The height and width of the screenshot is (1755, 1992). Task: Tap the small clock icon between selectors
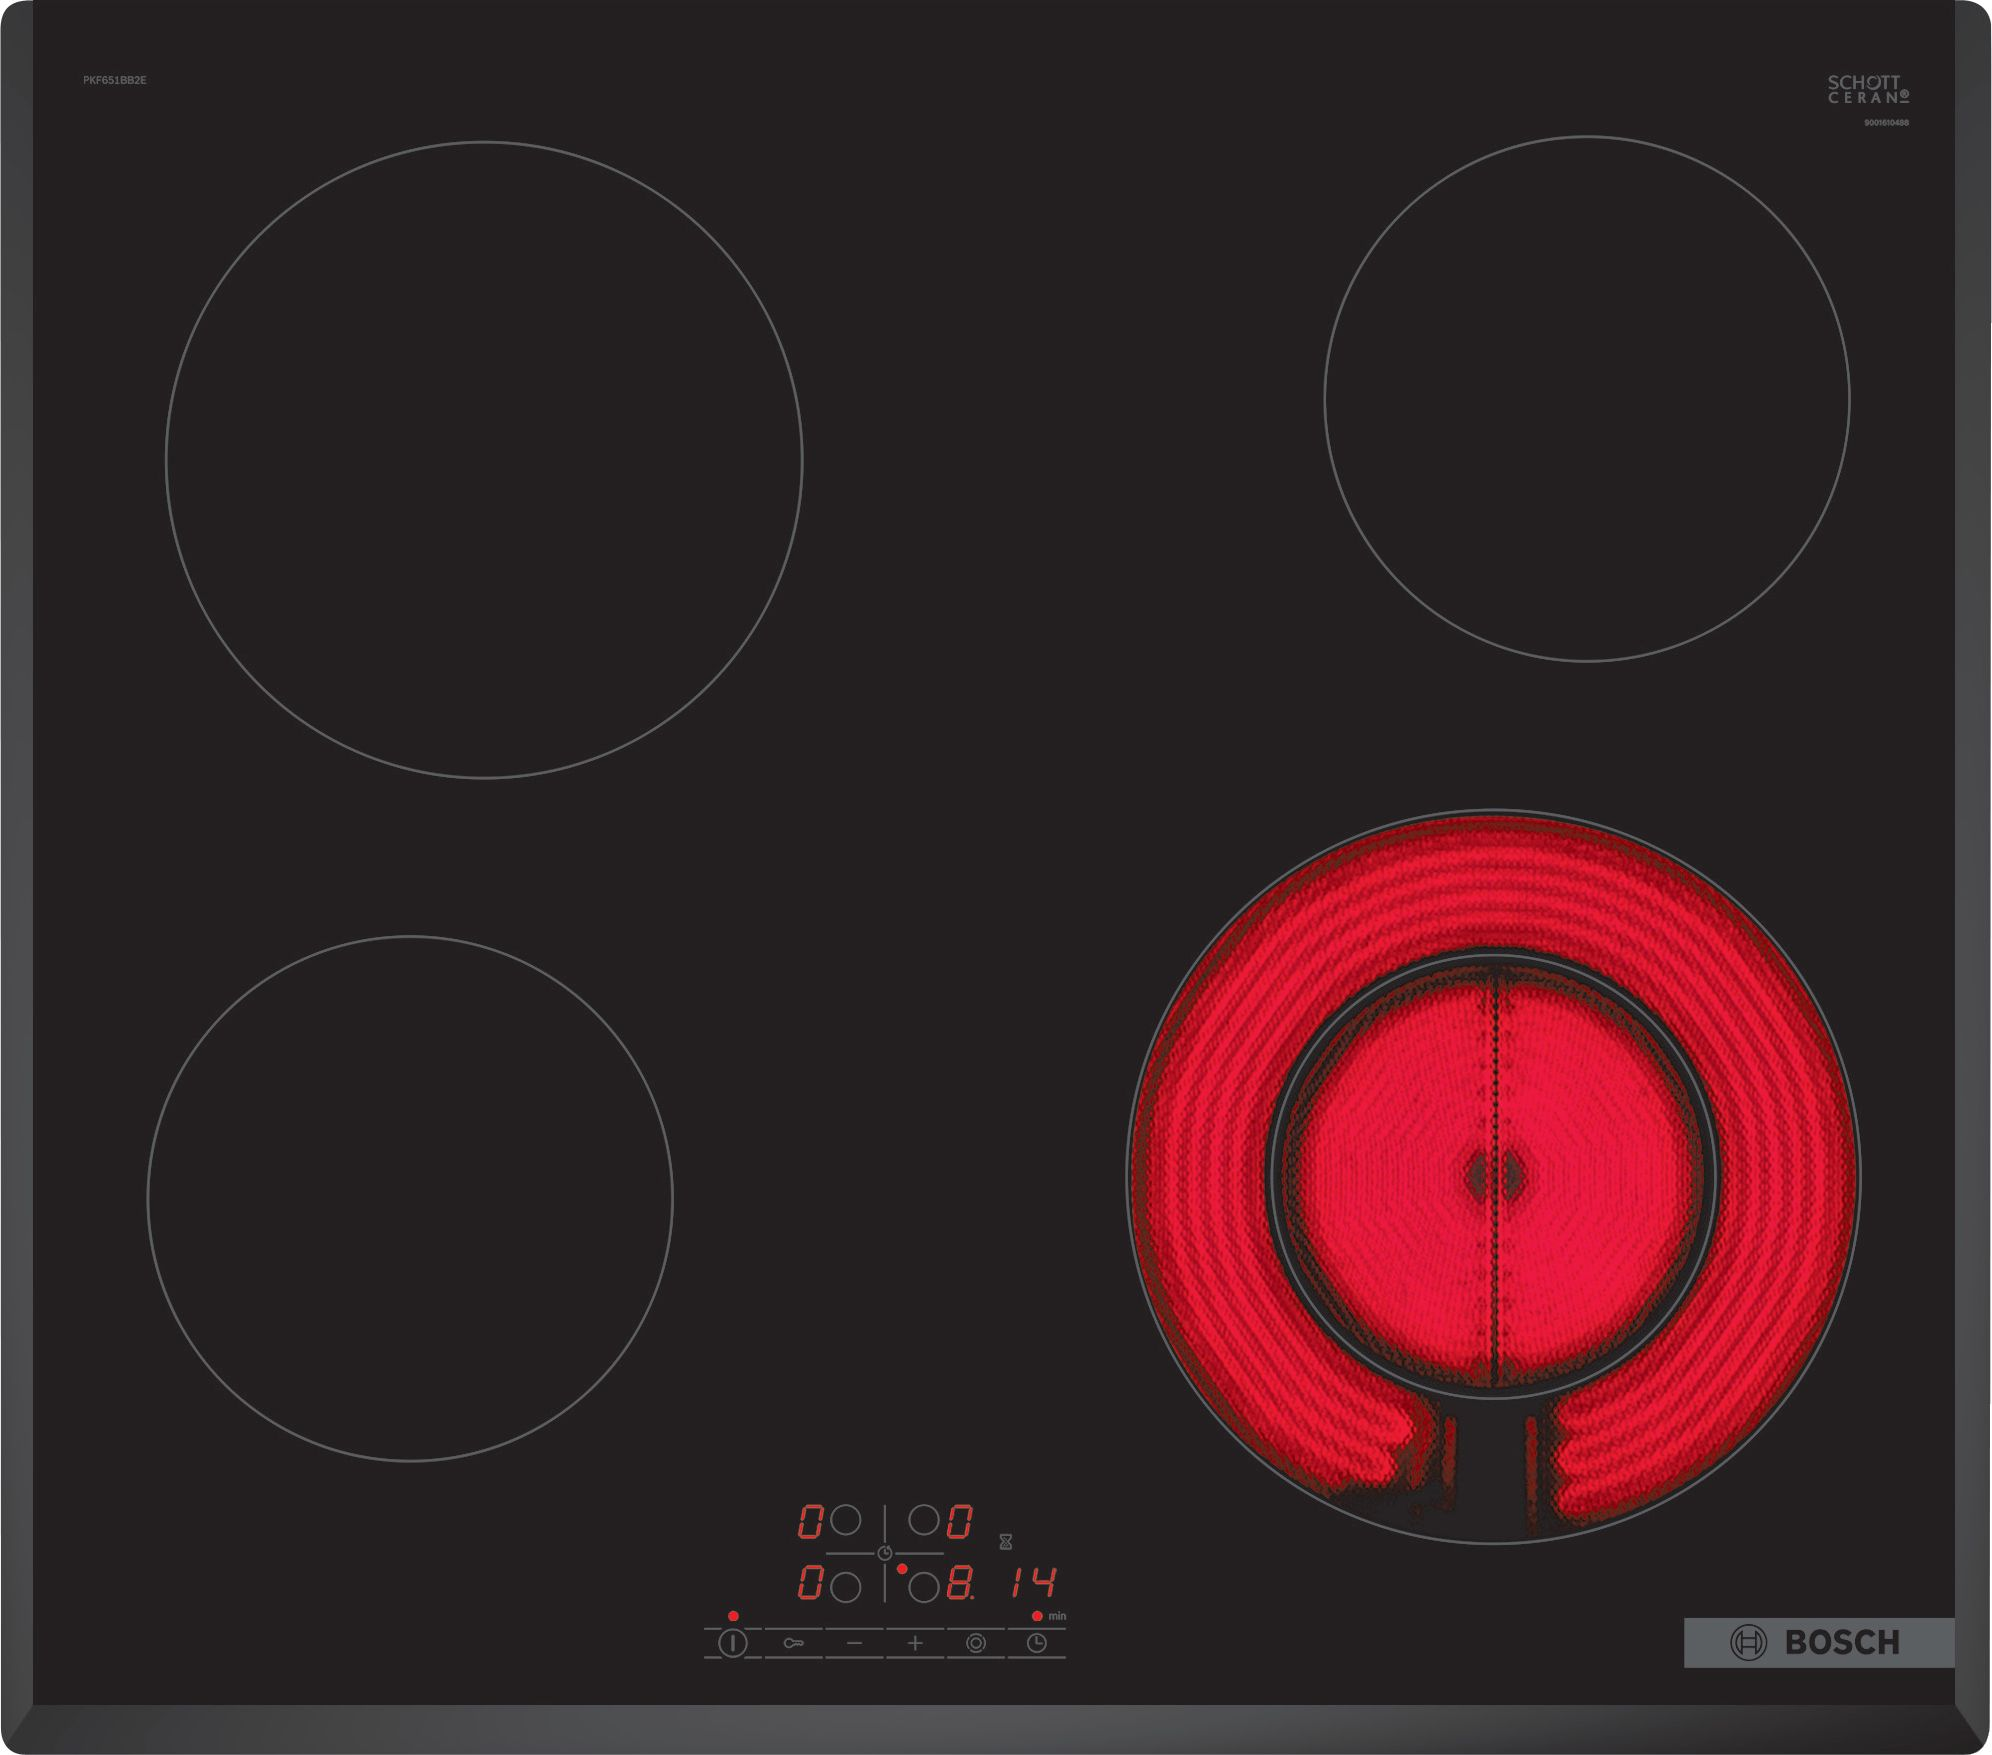[x=885, y=1553]
